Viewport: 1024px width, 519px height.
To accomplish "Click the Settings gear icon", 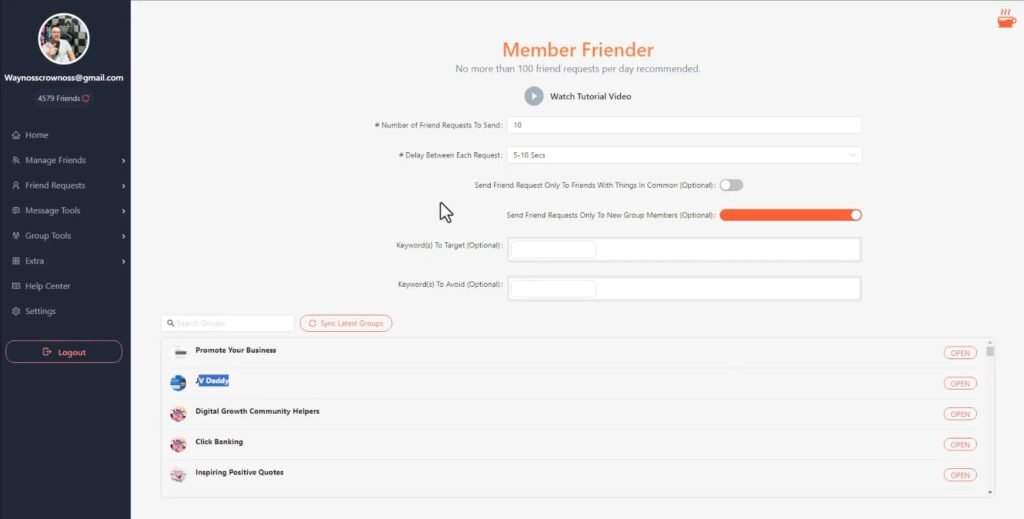I will pyautogui.click(x=16, y=311).
